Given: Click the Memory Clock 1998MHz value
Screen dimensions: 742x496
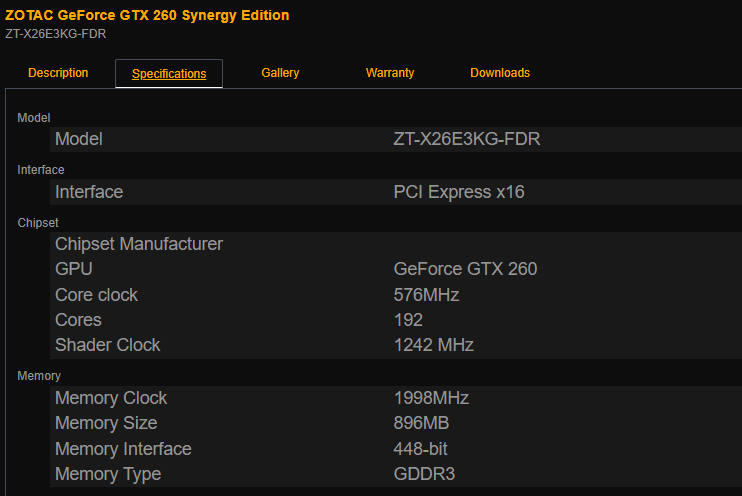Looking at the screenshot, I should [431, 398].
